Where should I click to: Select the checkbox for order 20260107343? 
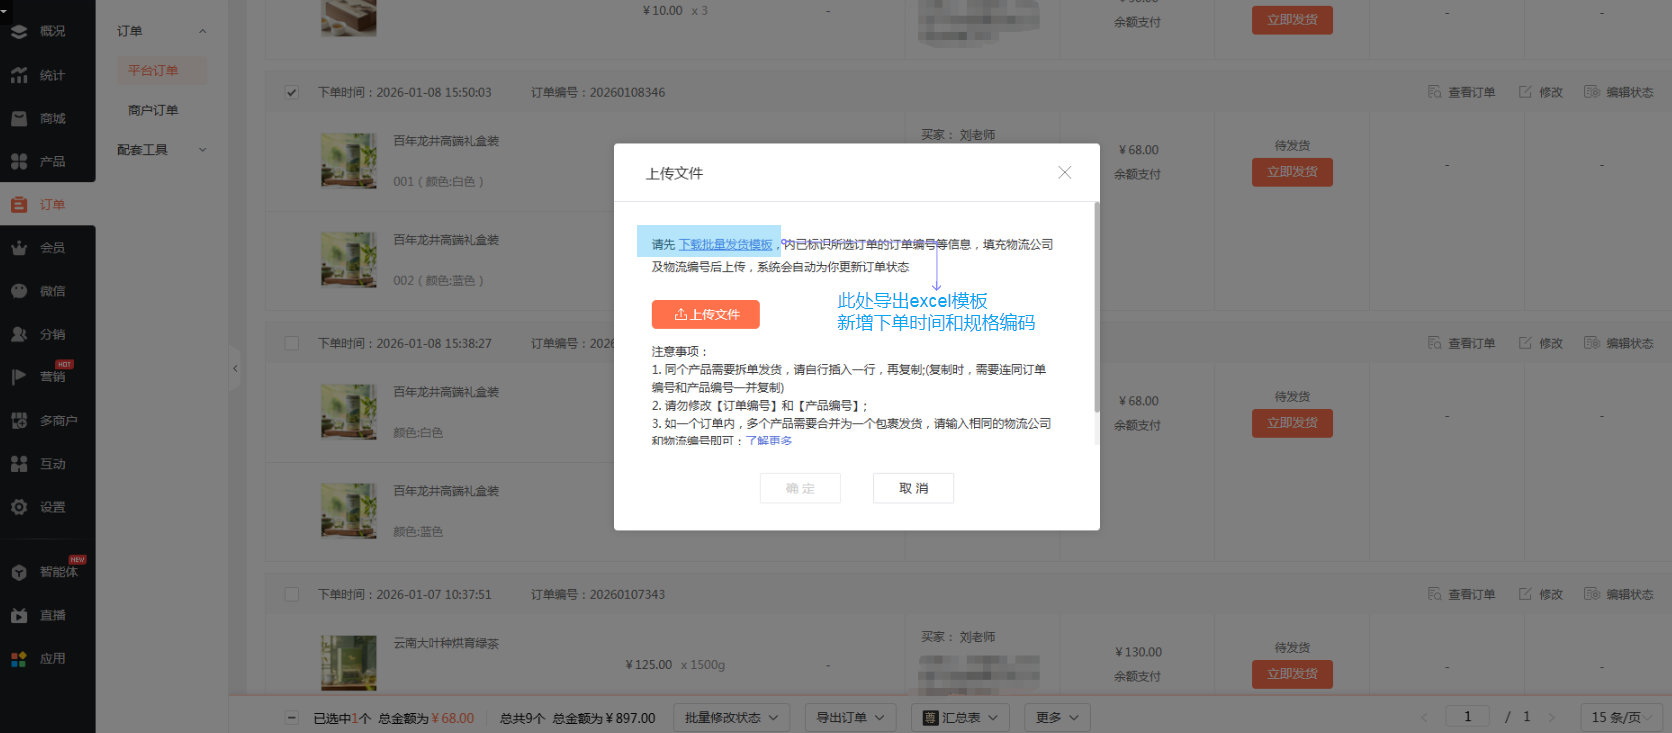pos(291,595)
